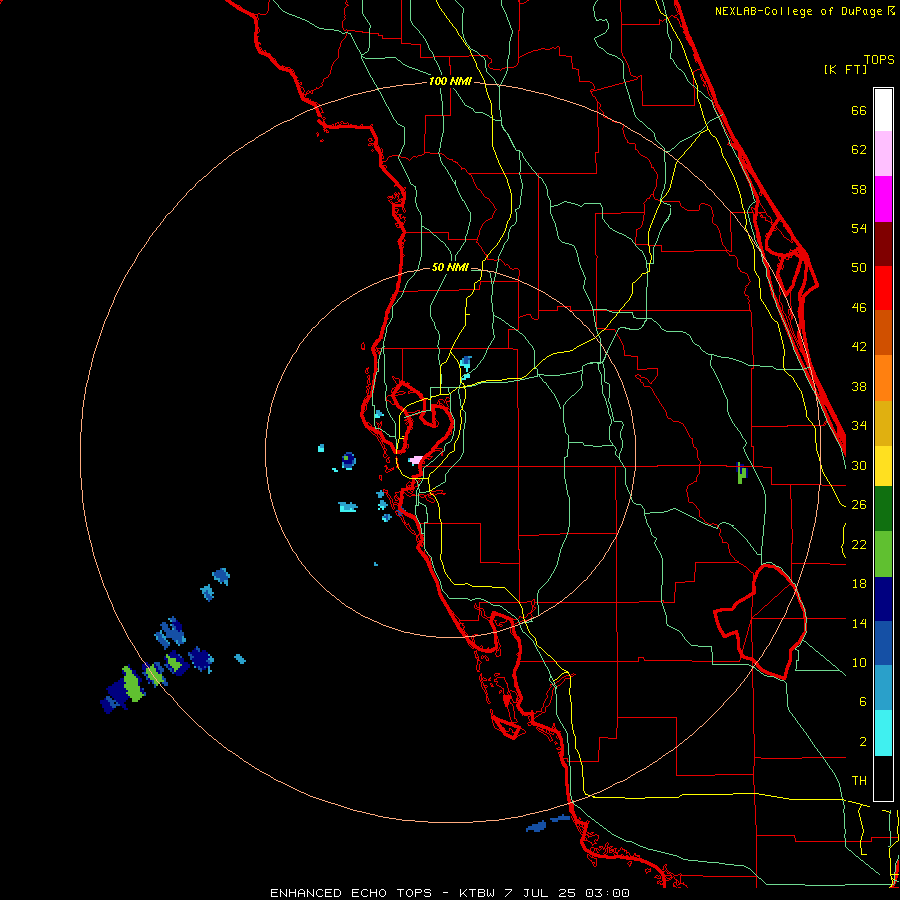Select the dark green legend swatch
The width and height of the screenshot is (900, 900).
[883, 509]
